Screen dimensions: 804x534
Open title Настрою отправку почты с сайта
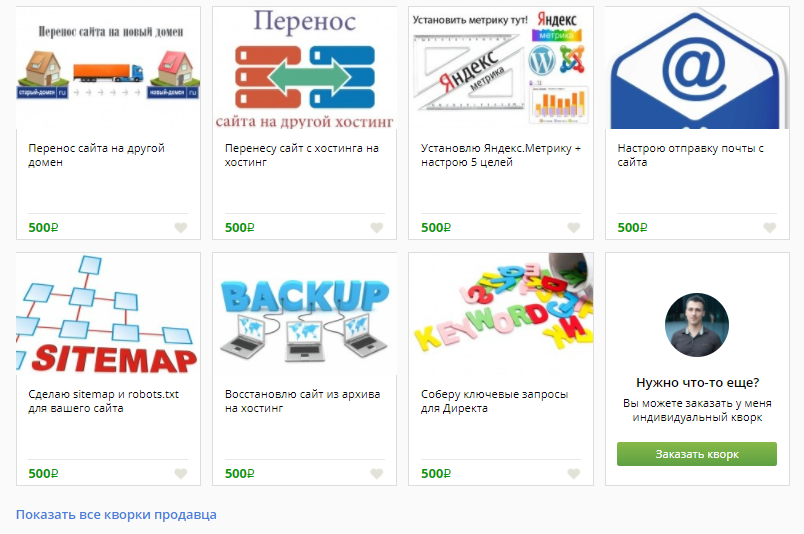pos(690,155)
